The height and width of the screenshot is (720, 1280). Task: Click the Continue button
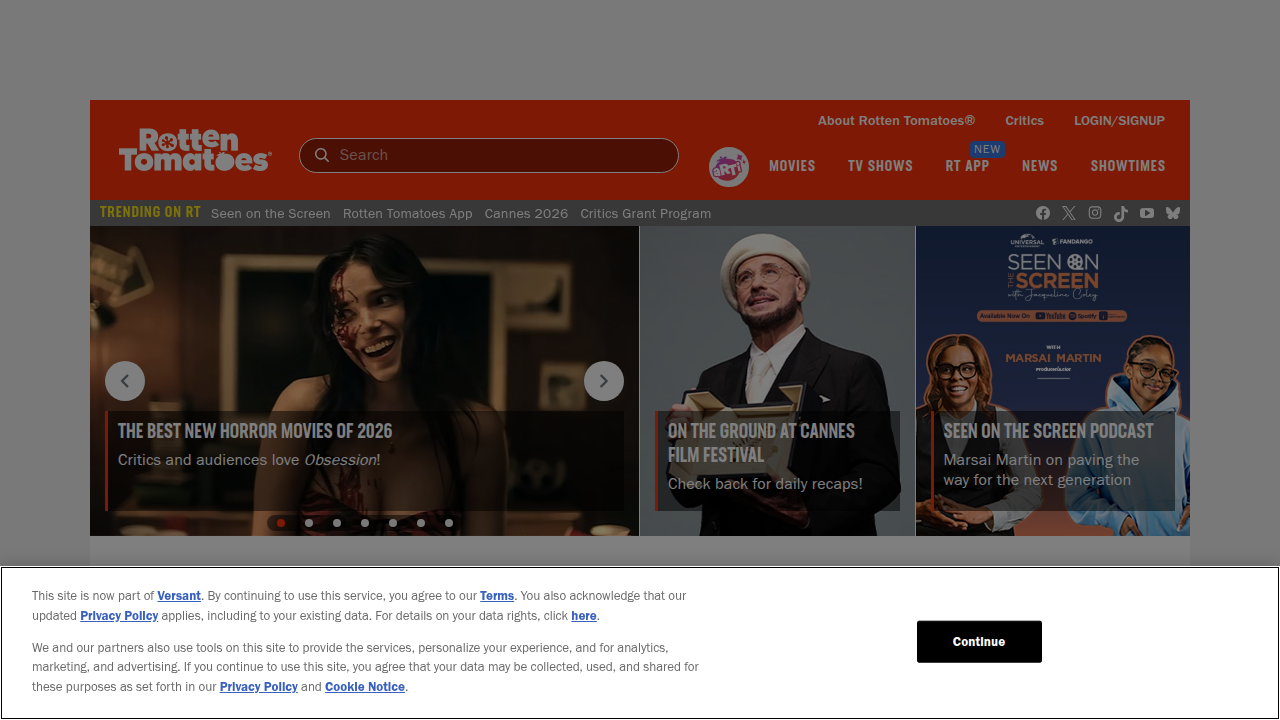(979, 642)
